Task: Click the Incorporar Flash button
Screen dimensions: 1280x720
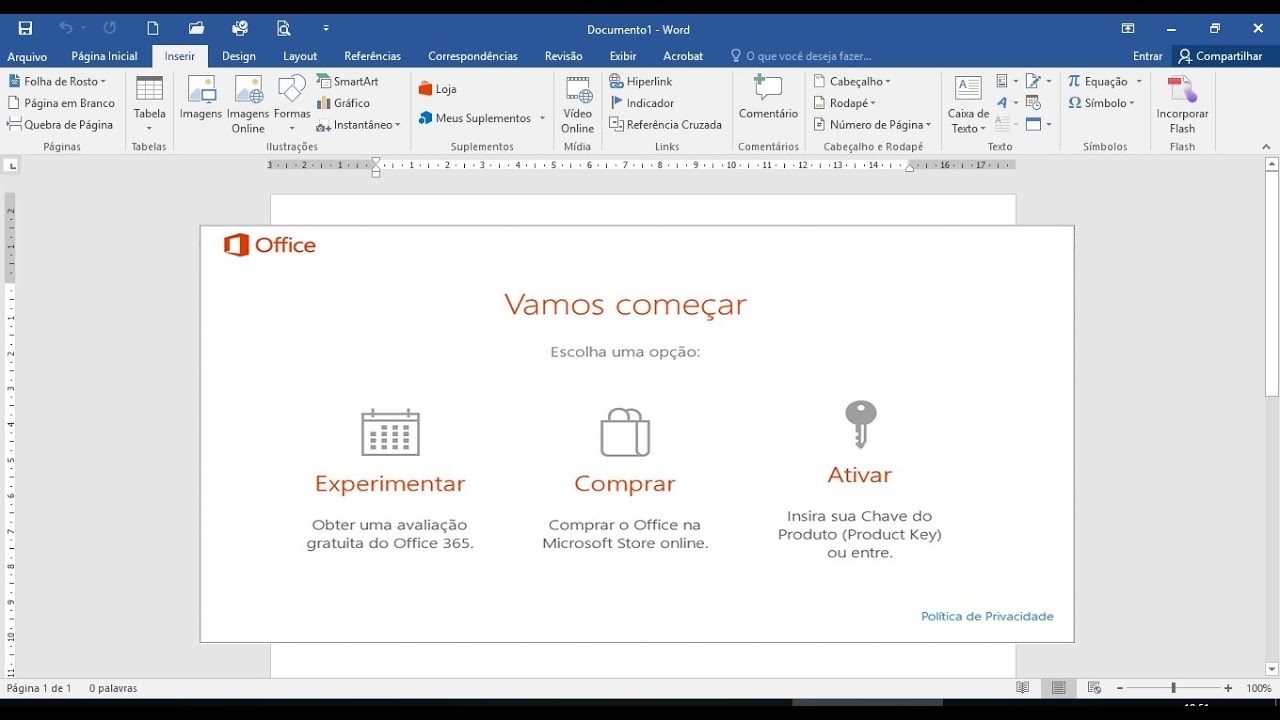Action: point(1183,104)
